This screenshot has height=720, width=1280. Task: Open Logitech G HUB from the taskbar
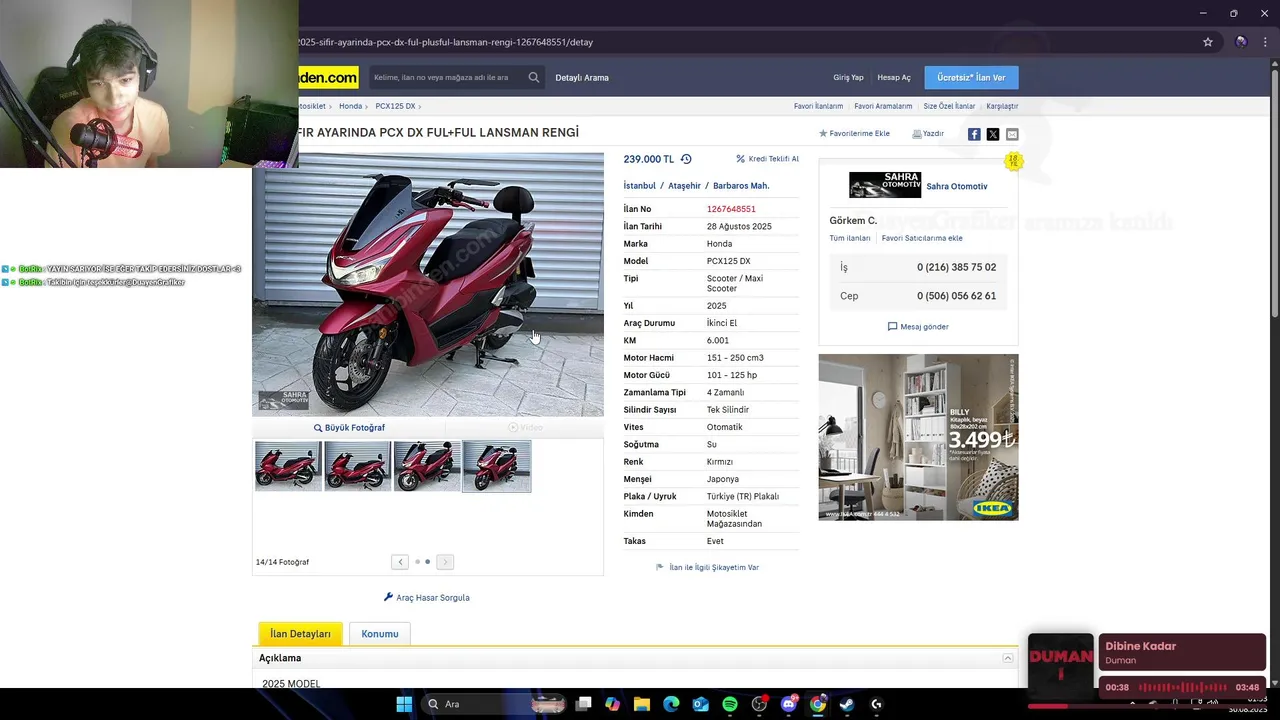[x=876, y=704]
